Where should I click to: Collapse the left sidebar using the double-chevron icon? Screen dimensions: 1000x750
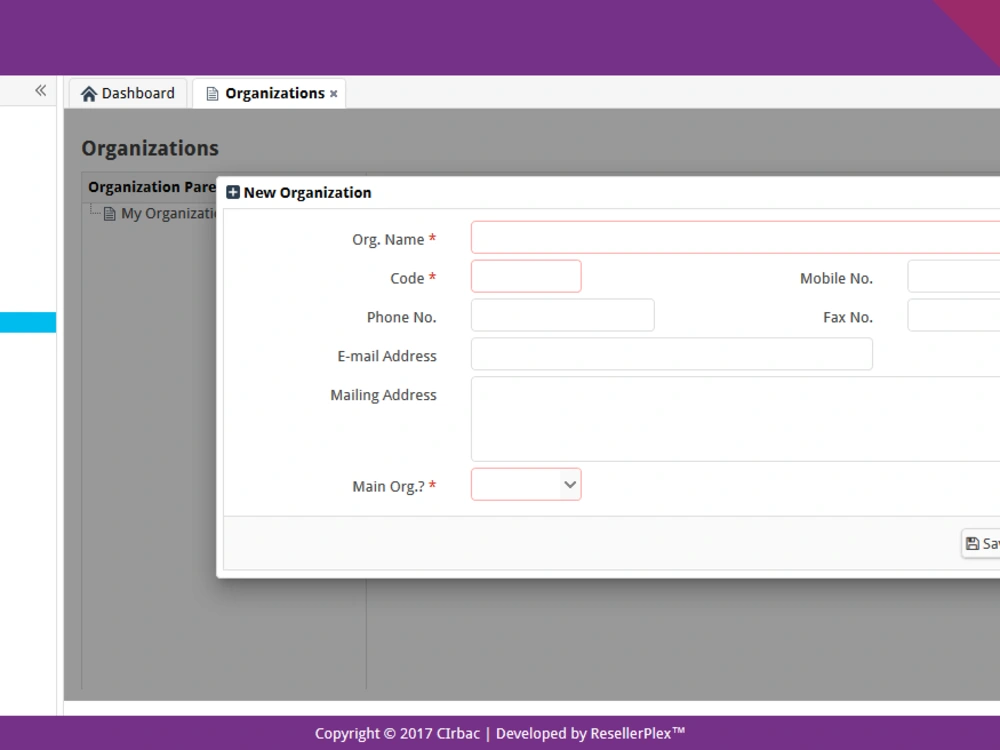point(41,90)
